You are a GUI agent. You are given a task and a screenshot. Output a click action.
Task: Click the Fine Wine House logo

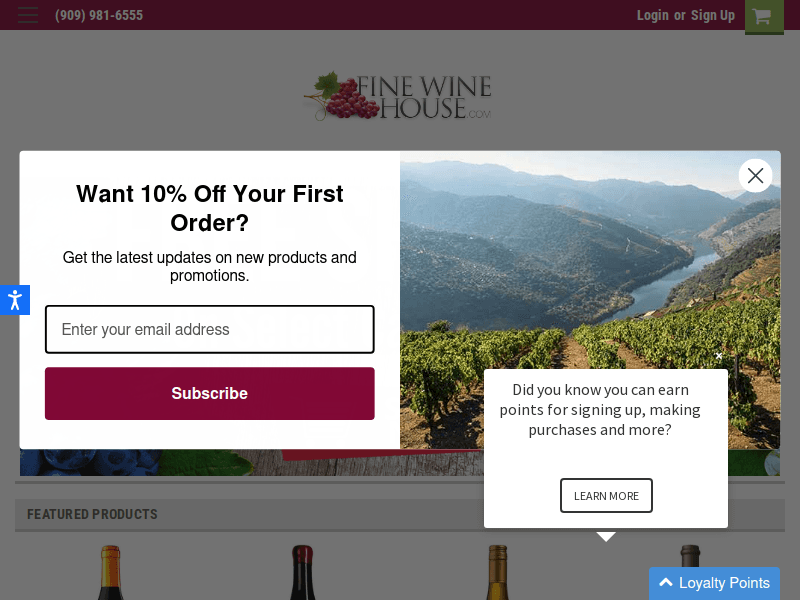click(x=398, y=96)
